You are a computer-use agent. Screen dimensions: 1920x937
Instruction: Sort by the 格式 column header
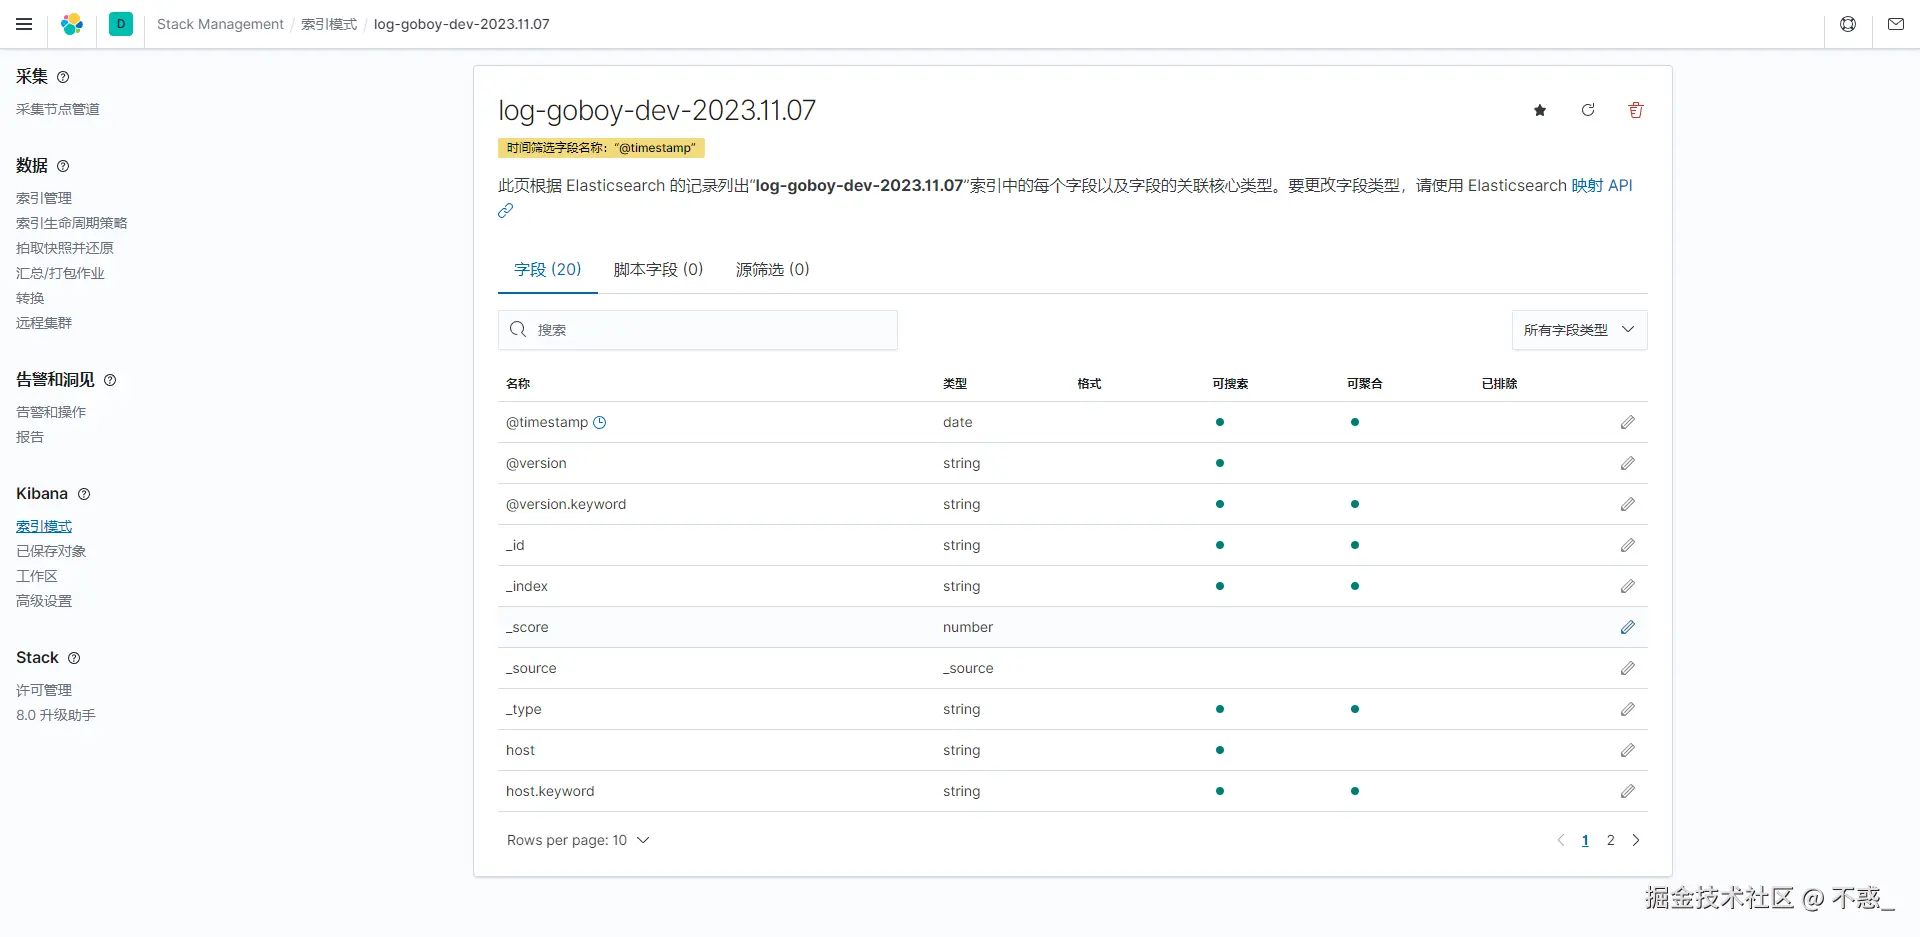[x=1089, y=384]
